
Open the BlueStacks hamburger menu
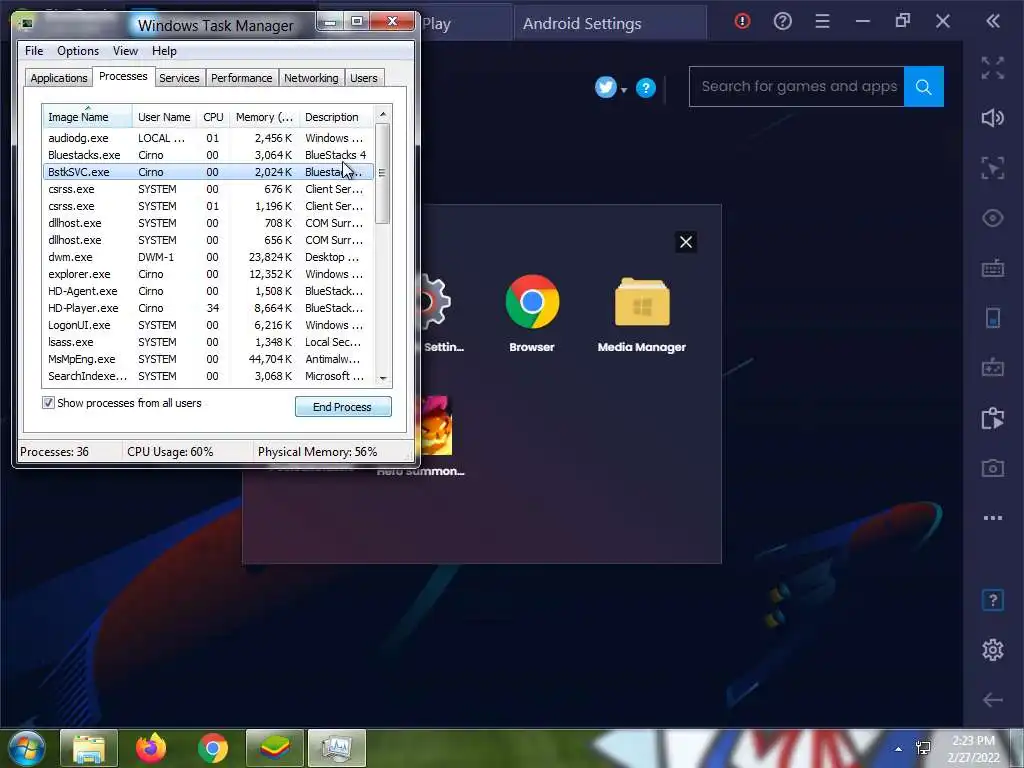[822, 22]
